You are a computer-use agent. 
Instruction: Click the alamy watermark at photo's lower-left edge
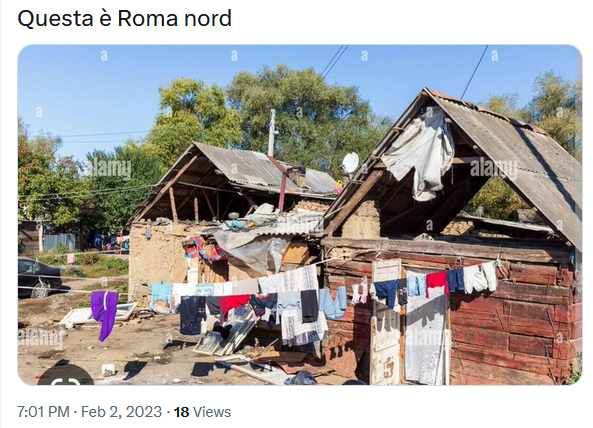41,338
